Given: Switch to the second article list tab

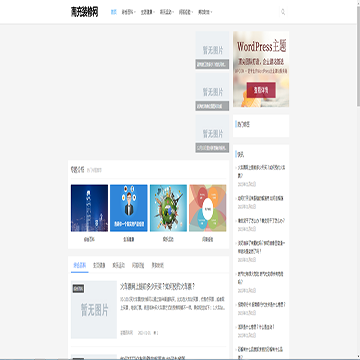Looking at the screenshot, I should 99,266.
